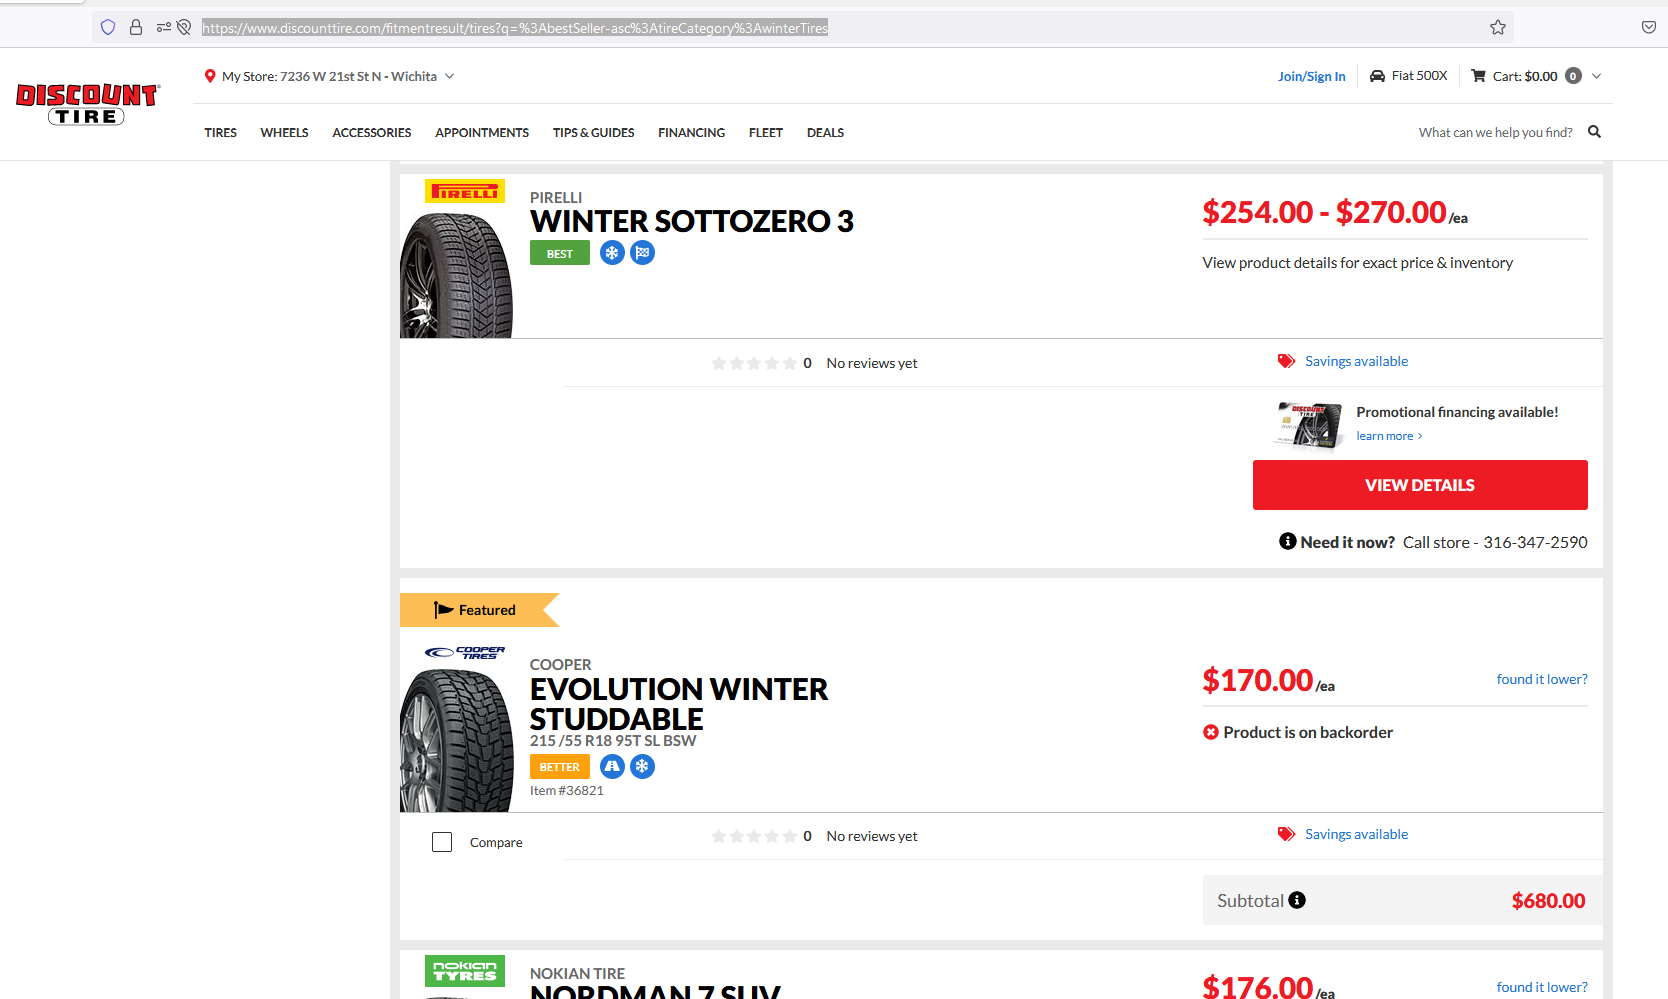The width and height of the screenshot is (1668, 999).
Task: Open the cart total dropdown chevron
Action: click(x=1596, y=75)
